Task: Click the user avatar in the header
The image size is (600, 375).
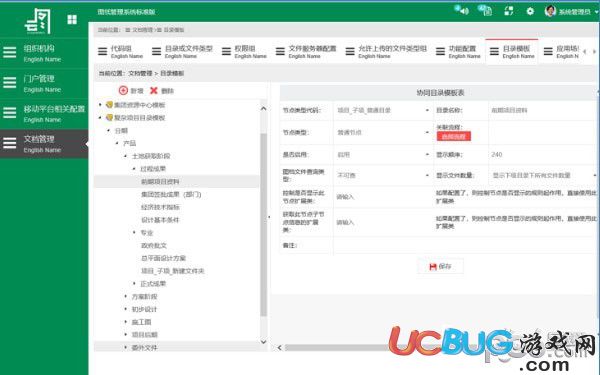Action: pos(550,11)
